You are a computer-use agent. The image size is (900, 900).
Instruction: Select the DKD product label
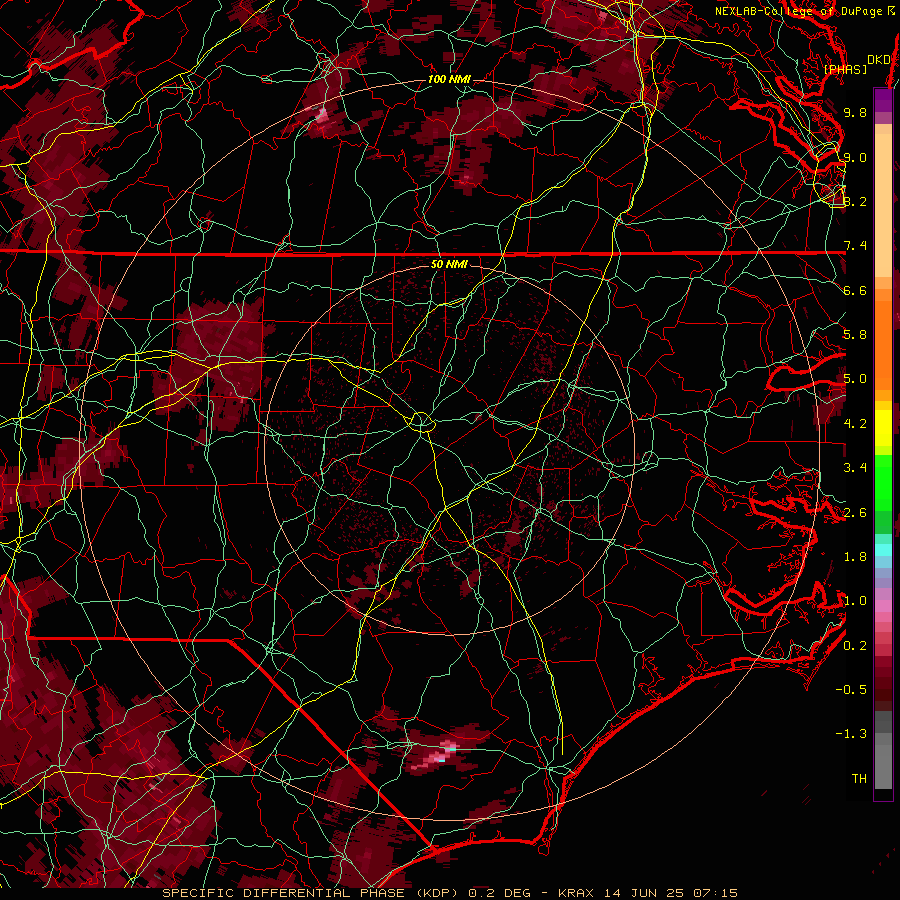tap(878, 60)
